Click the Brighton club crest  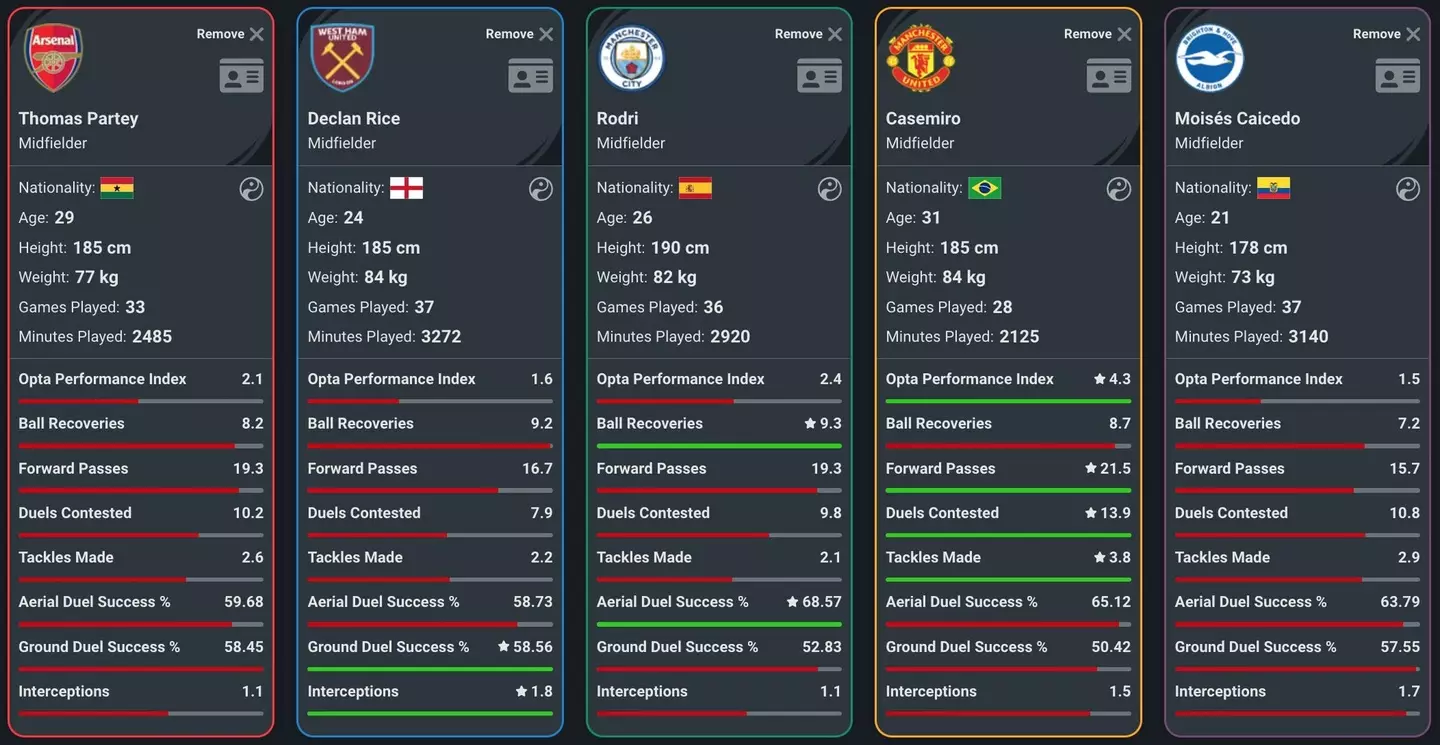(x=1209, y=58)
